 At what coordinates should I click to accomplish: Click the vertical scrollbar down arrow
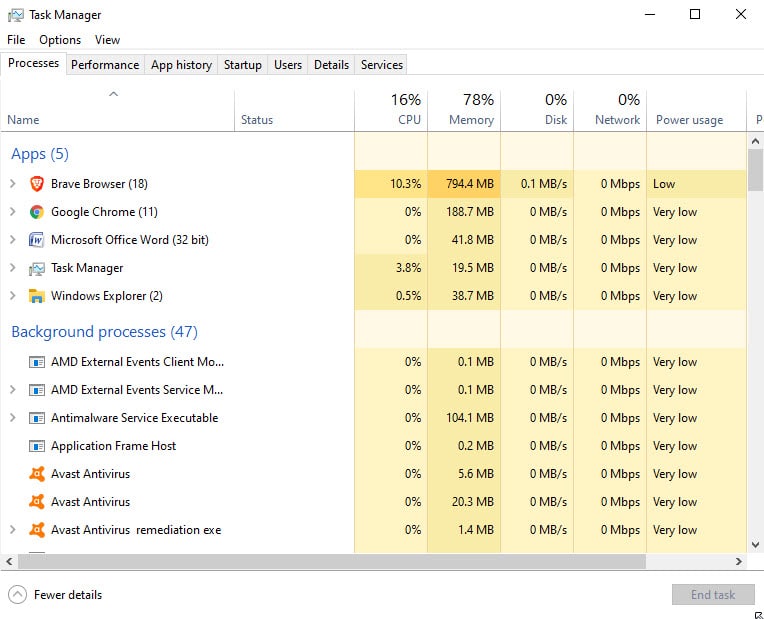[755, 545]
